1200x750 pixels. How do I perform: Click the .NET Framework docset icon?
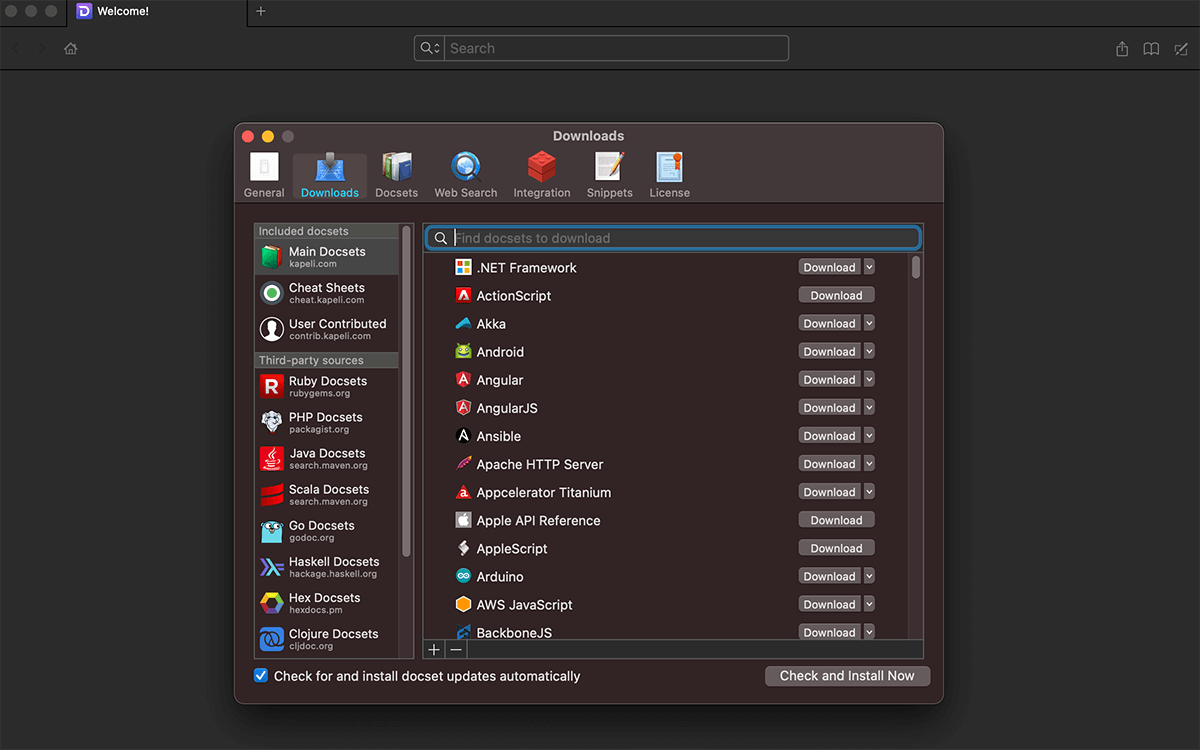(x=463, y=267)
